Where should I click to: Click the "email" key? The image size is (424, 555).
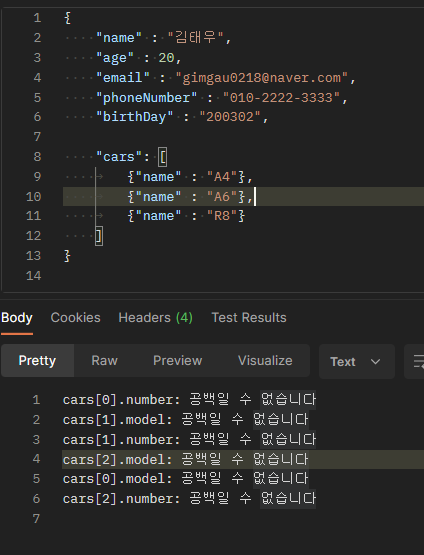pos(123,78)
